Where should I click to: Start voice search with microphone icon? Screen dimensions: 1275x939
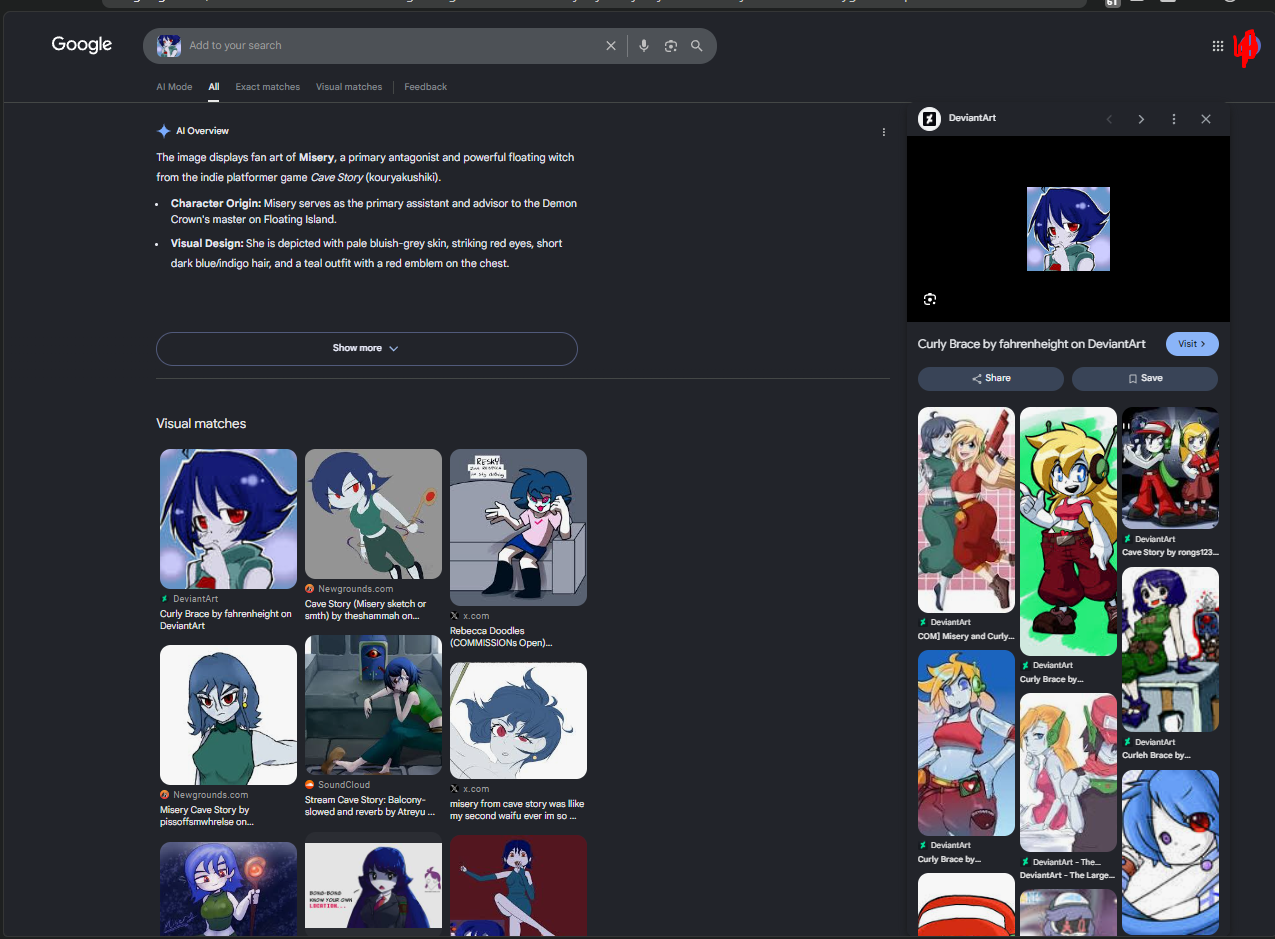(644, 46)
